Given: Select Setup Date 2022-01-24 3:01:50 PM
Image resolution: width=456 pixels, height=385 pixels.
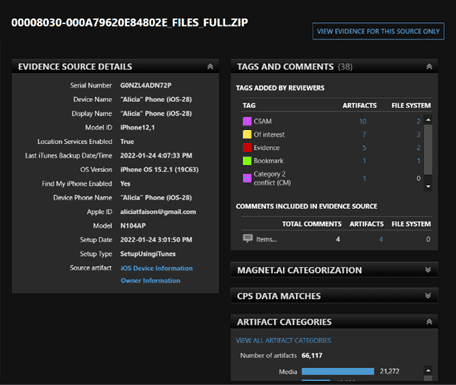Looking at the screenshot, I should (x=156, y=240).
